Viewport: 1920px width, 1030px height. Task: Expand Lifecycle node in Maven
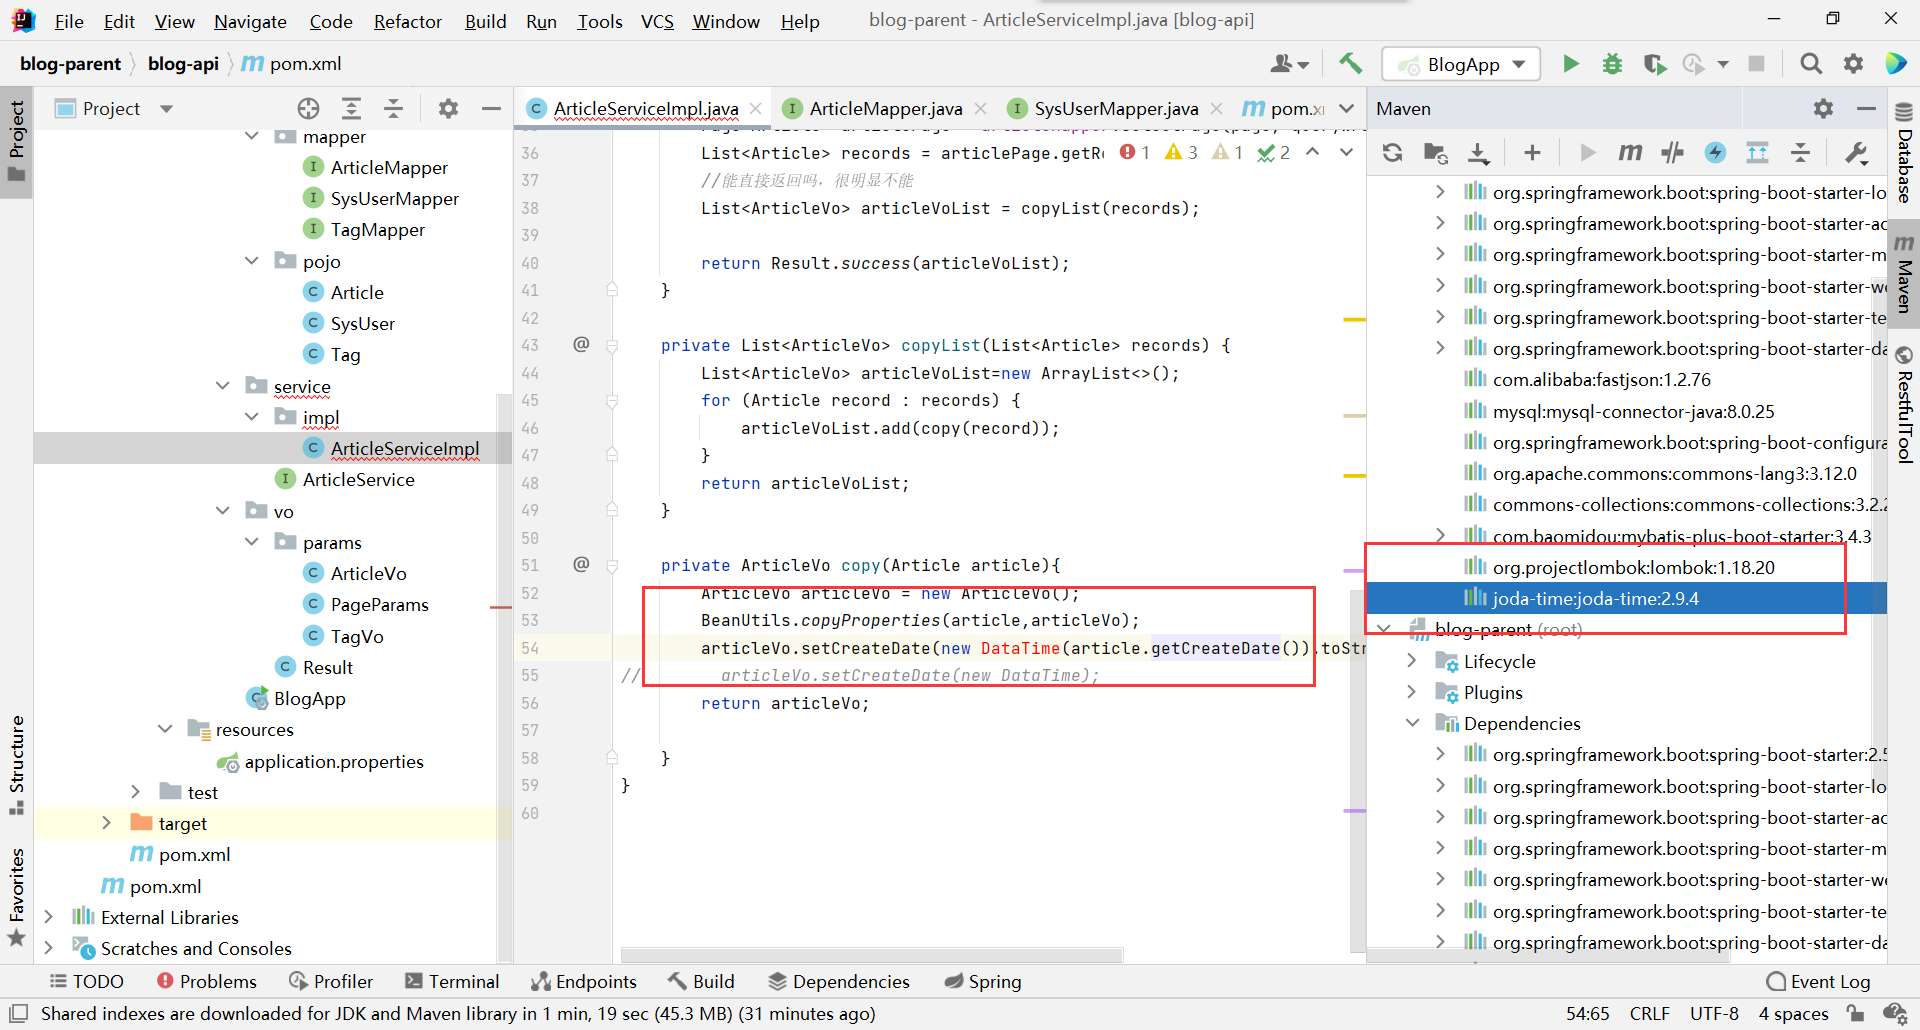pyautogui.click(x=1411, y=661)
